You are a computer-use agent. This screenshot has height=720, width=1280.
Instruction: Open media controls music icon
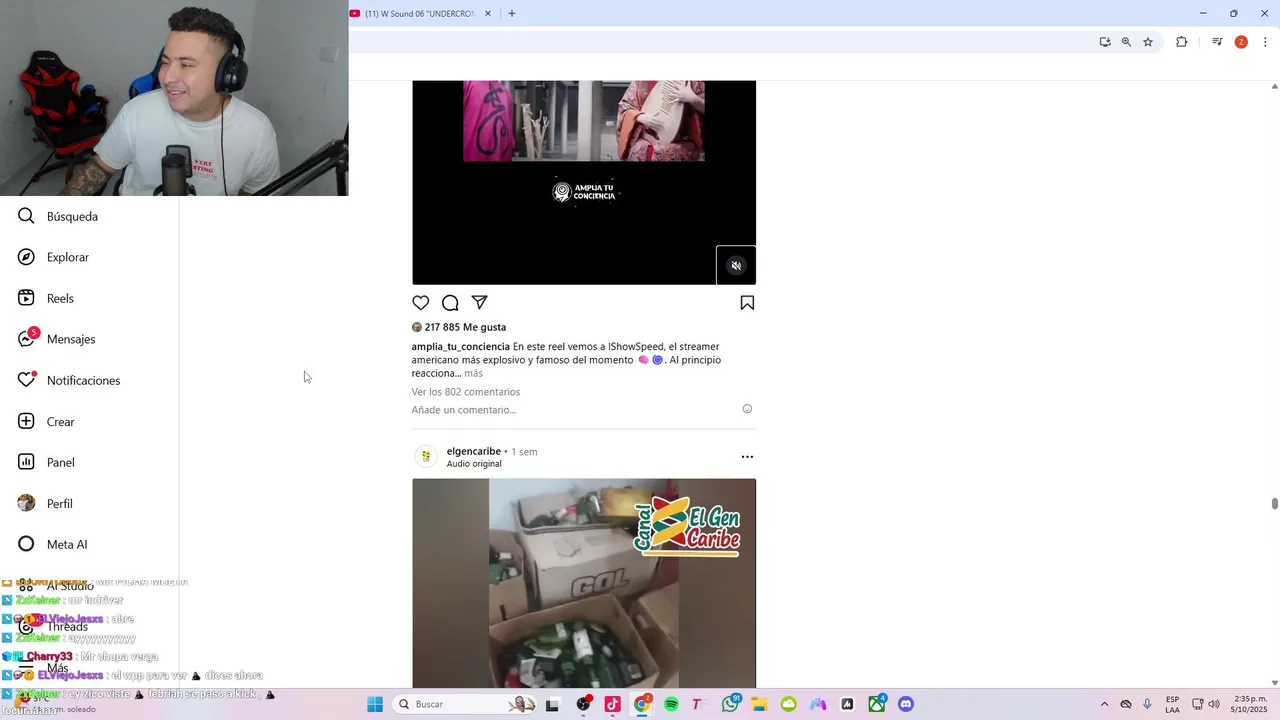[1217, 42]
